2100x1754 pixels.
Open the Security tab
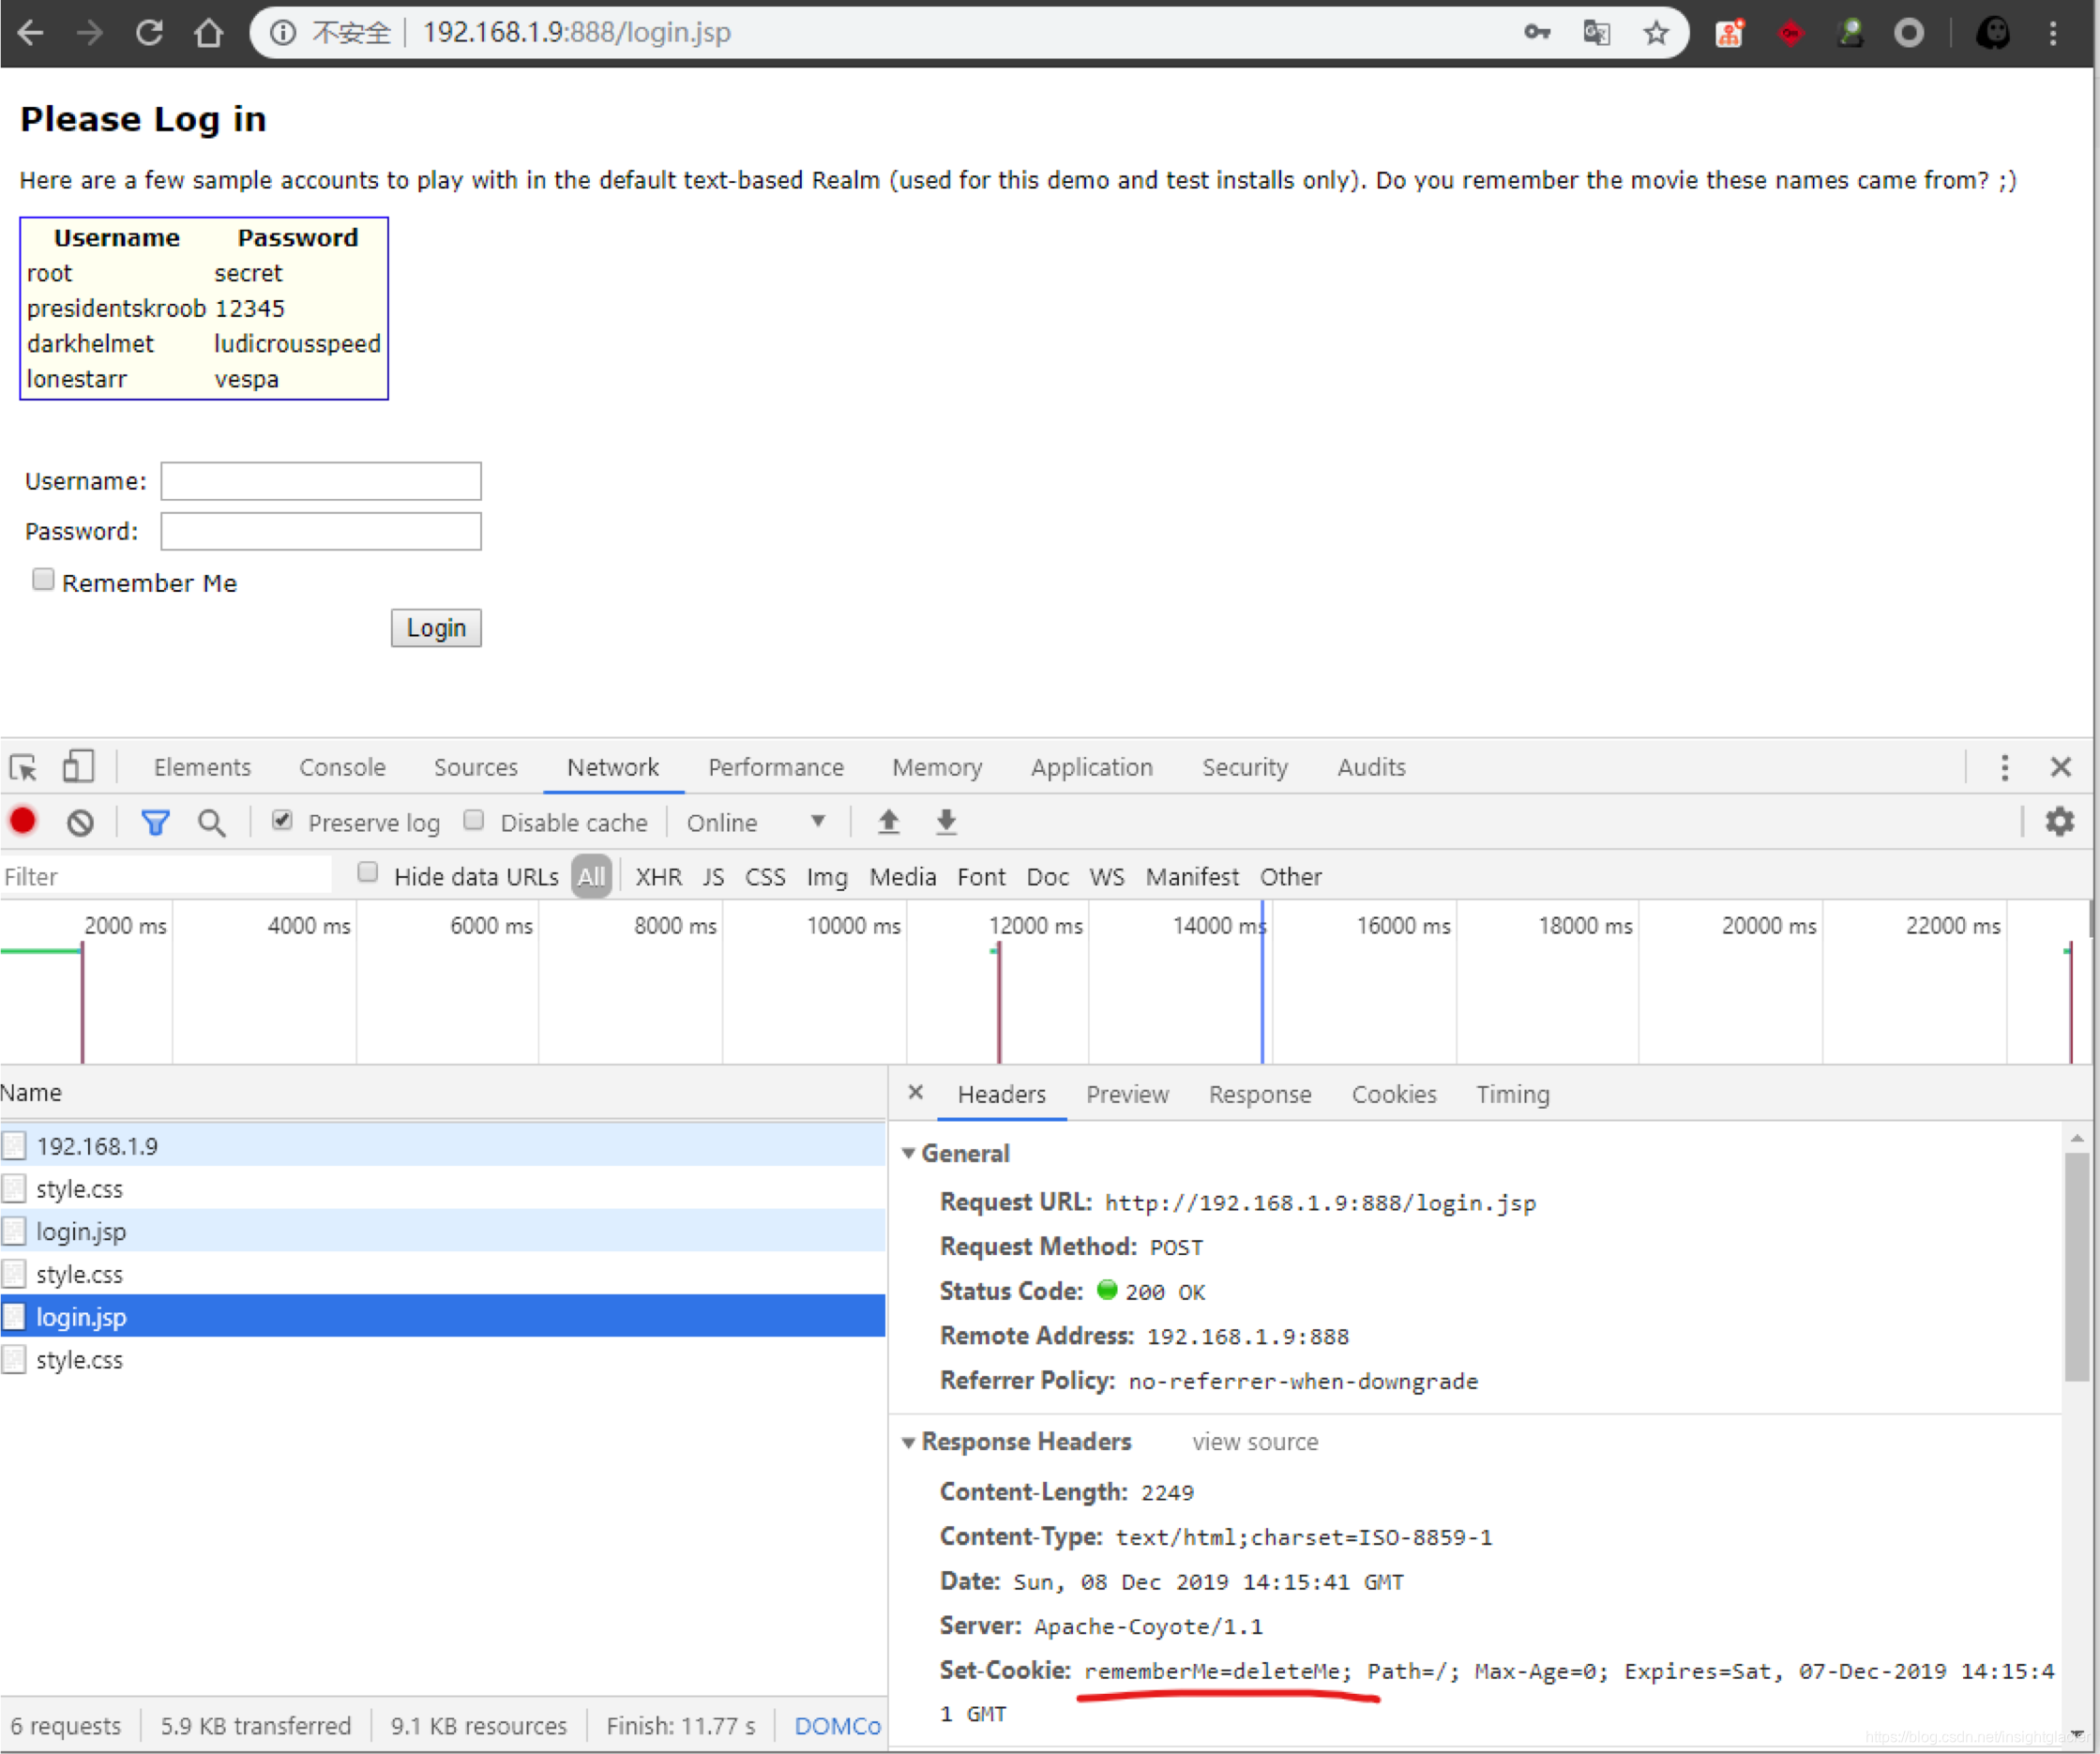click(1245, 767)
